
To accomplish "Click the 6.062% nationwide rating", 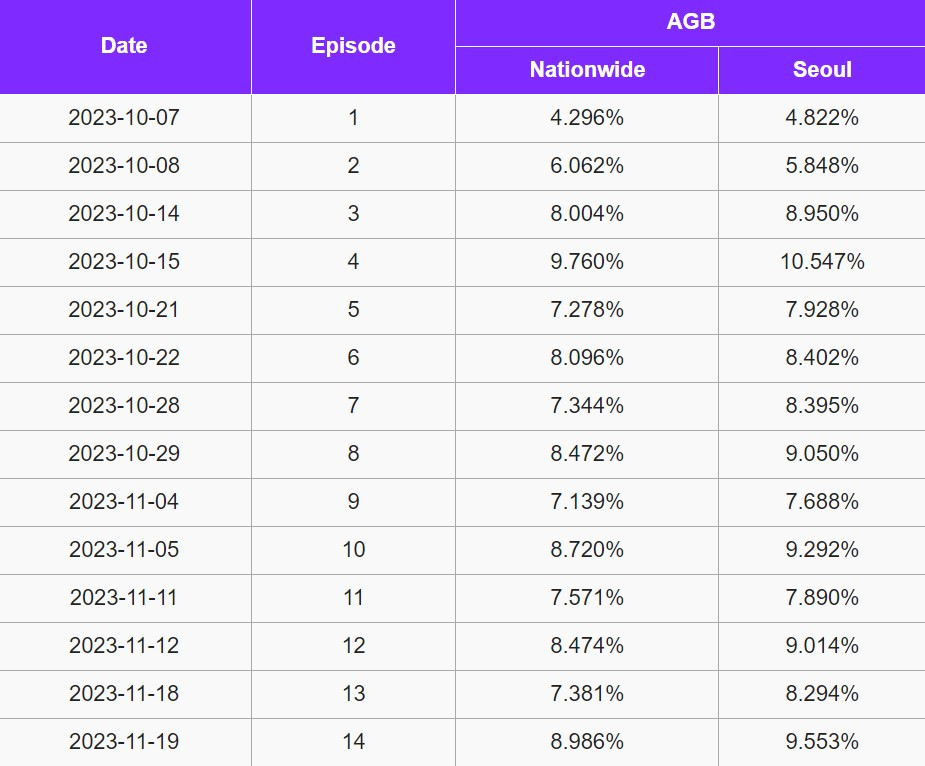I will click(587, 166).
